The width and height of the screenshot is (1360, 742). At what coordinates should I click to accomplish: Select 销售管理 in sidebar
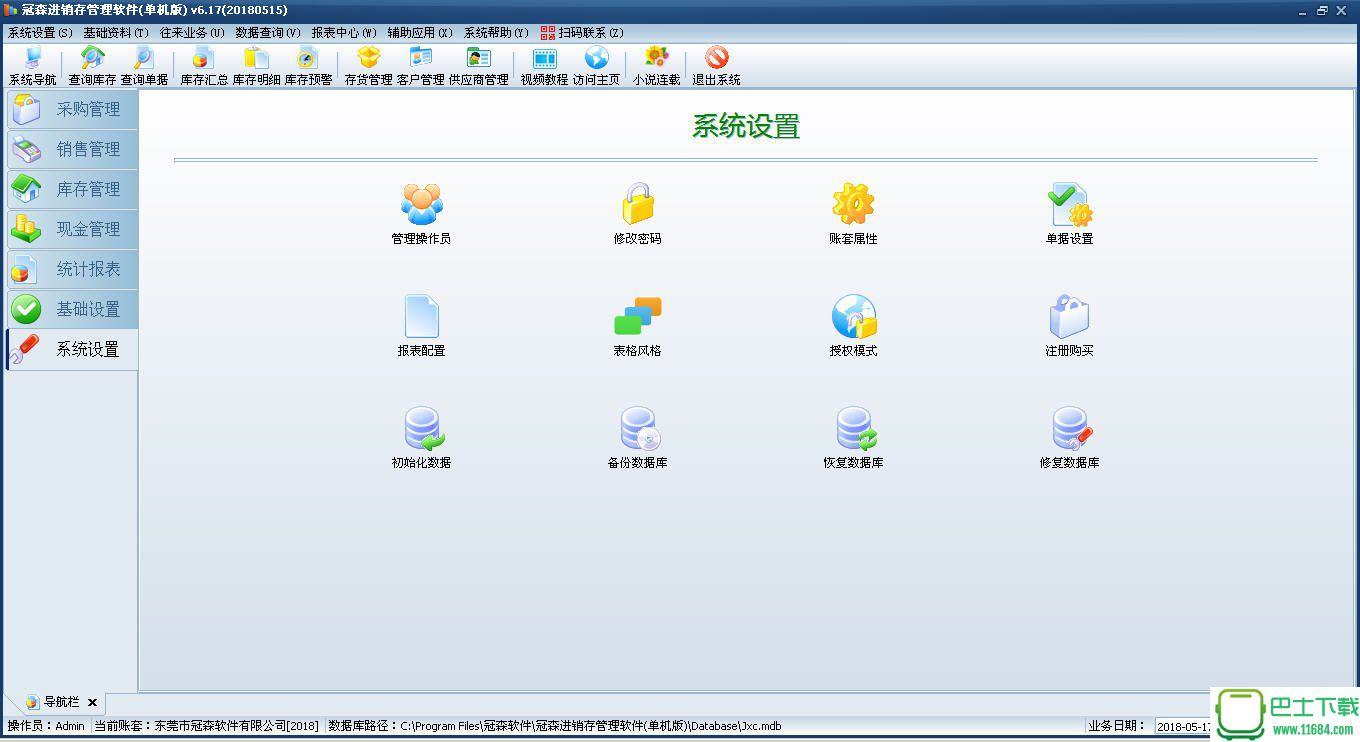point(72,149)
